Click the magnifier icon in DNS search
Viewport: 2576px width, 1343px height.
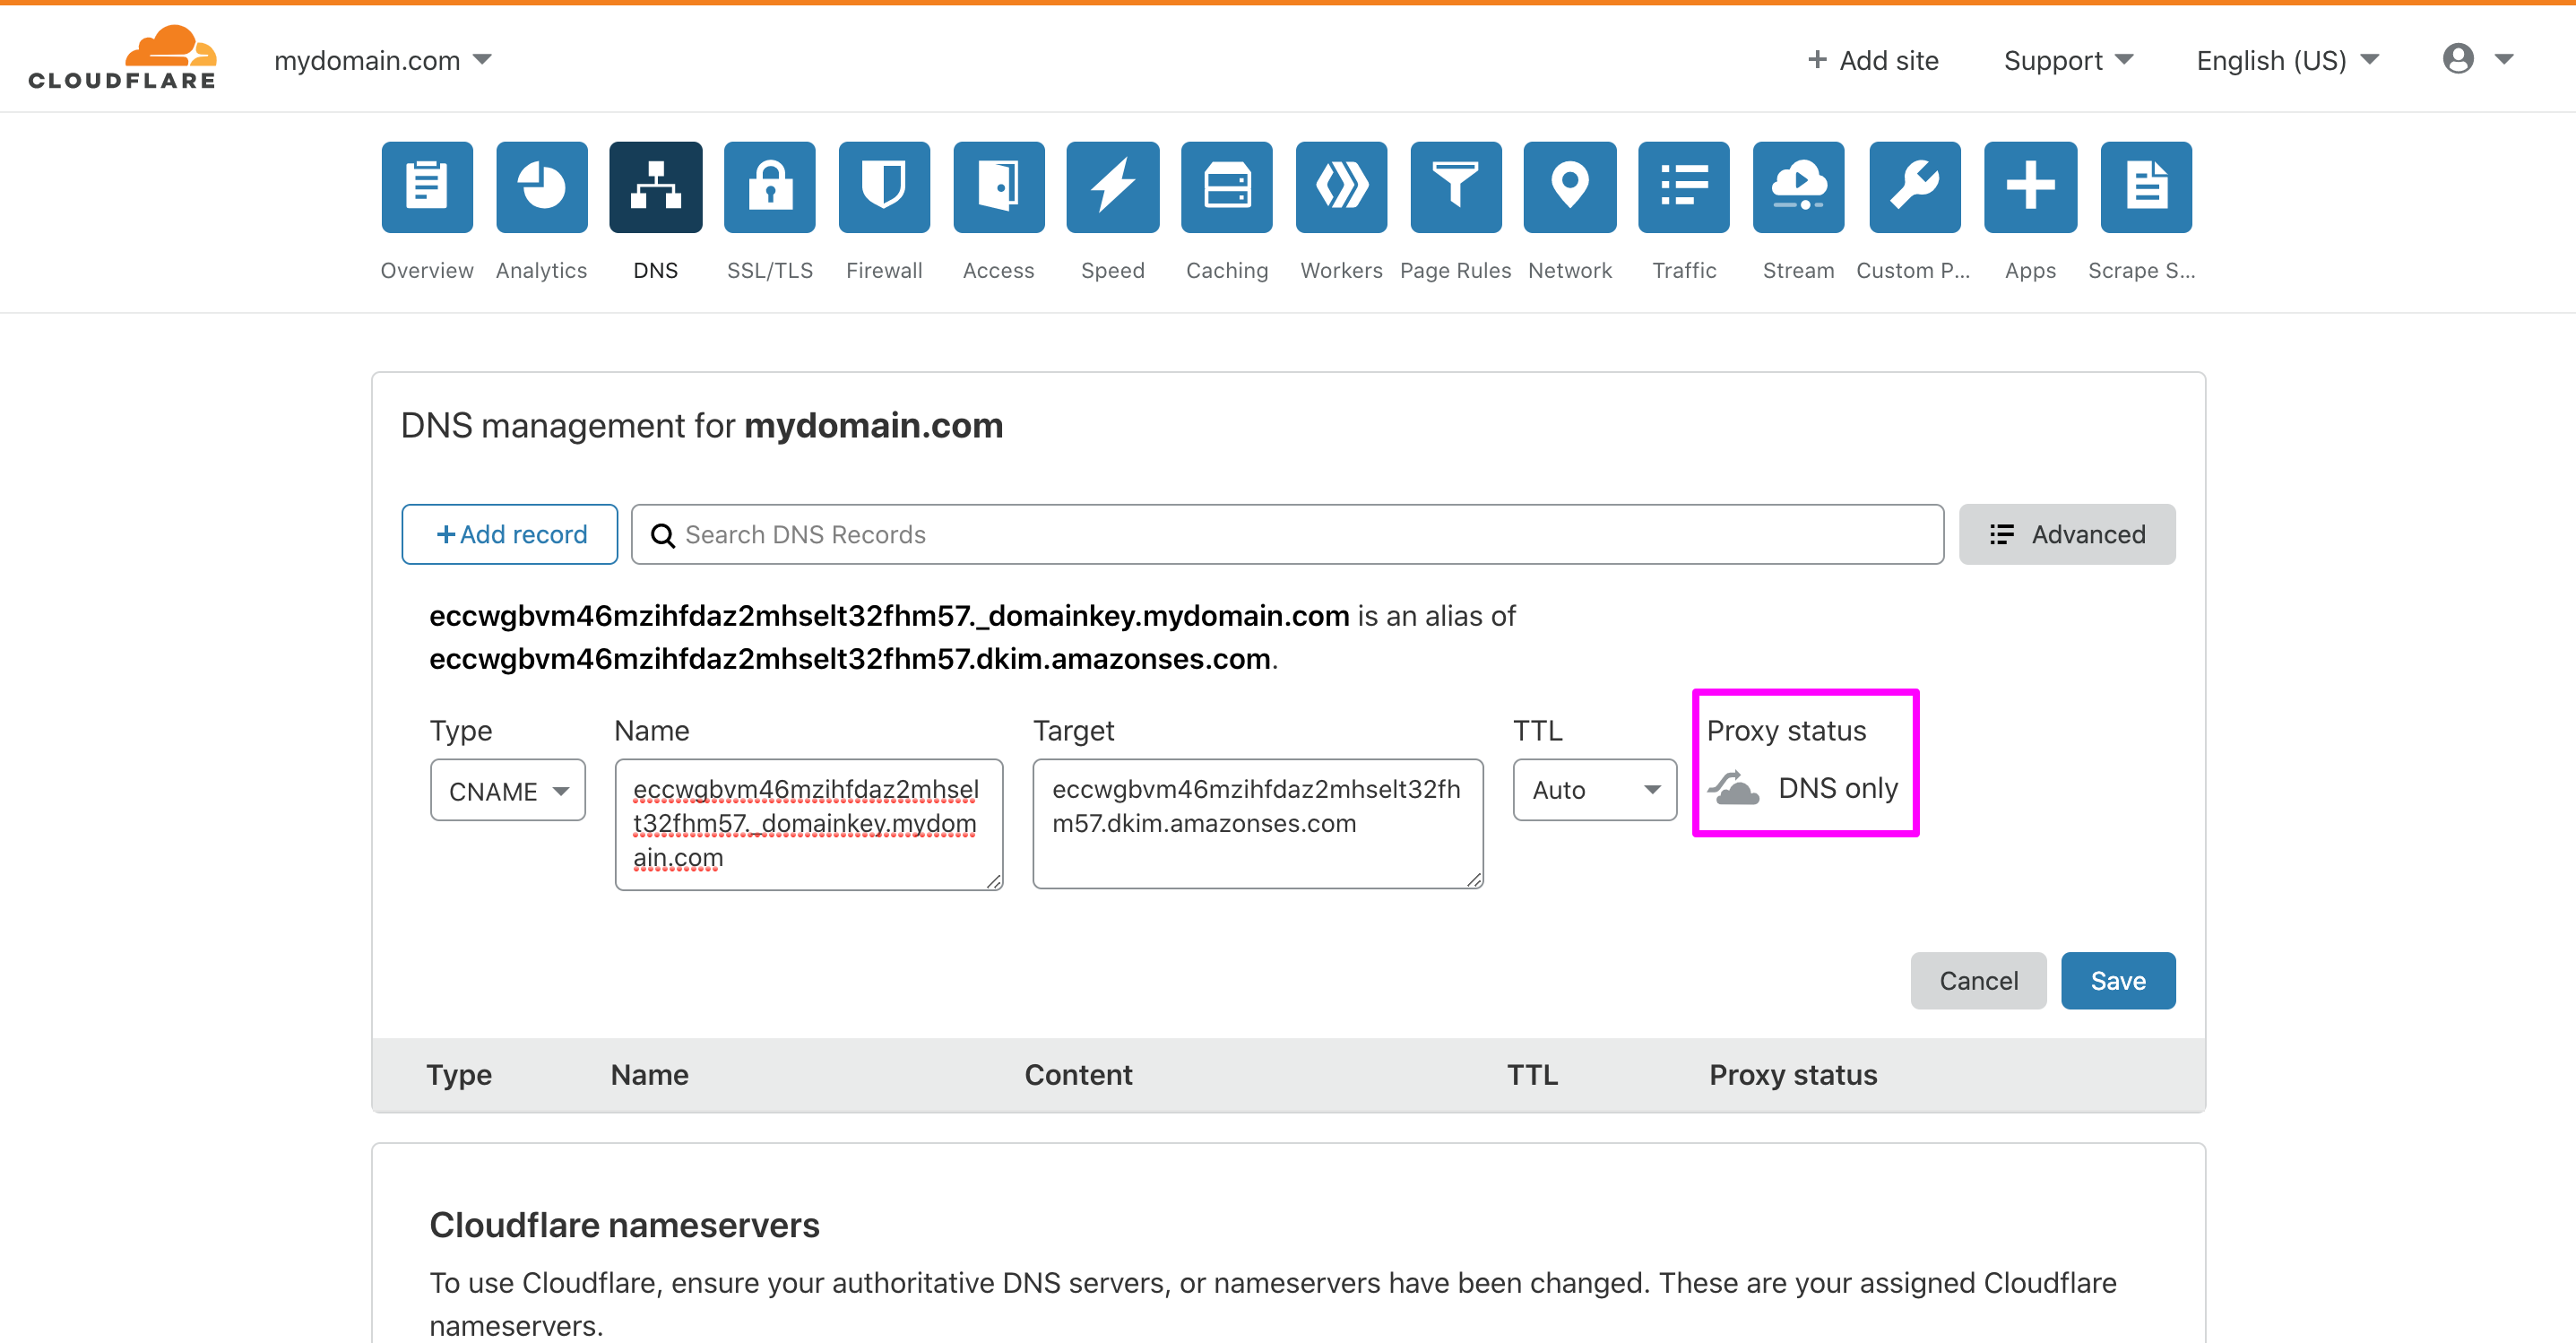pos(662,535)
